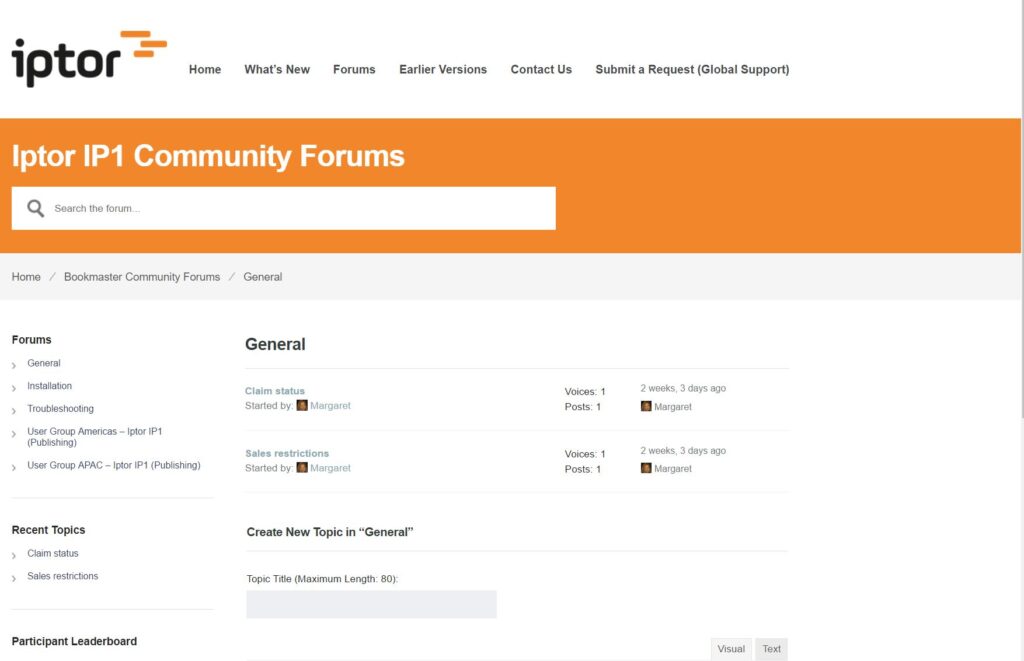Click the Participant Leaderboard heading

[74, 641]
